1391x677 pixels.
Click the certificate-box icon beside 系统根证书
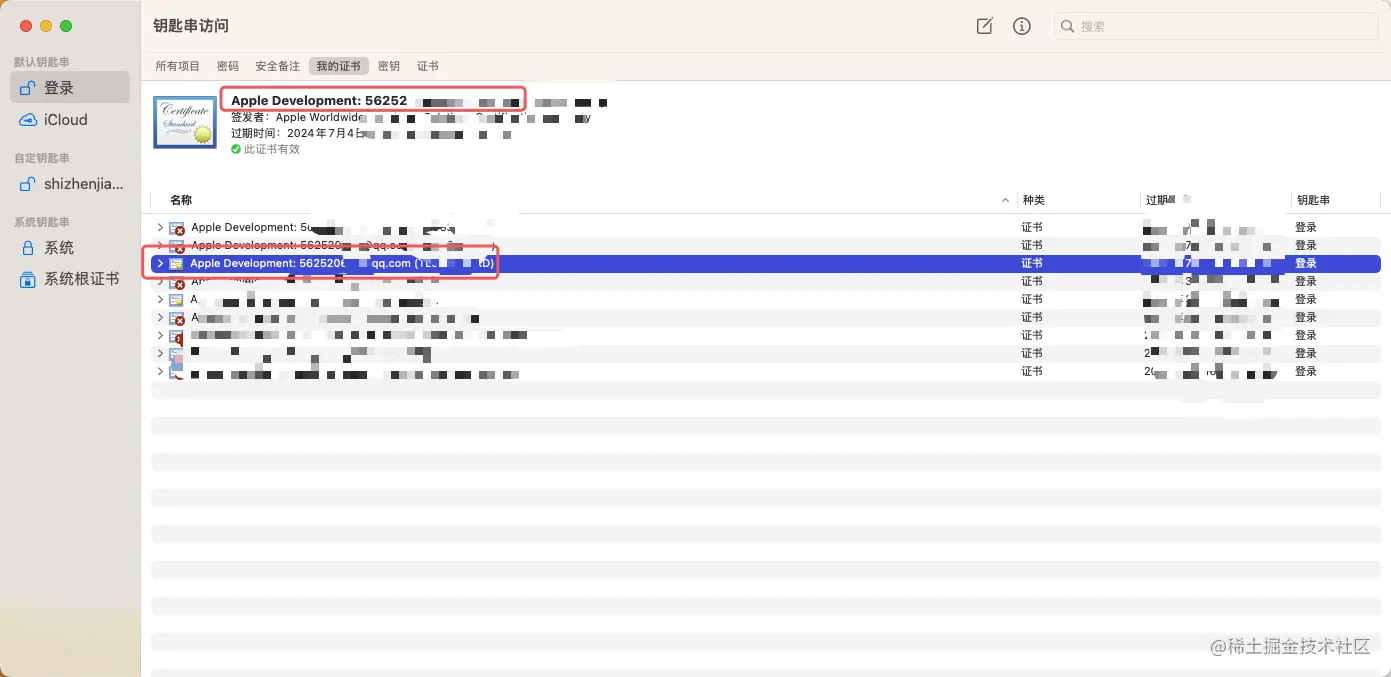[28, 279]
